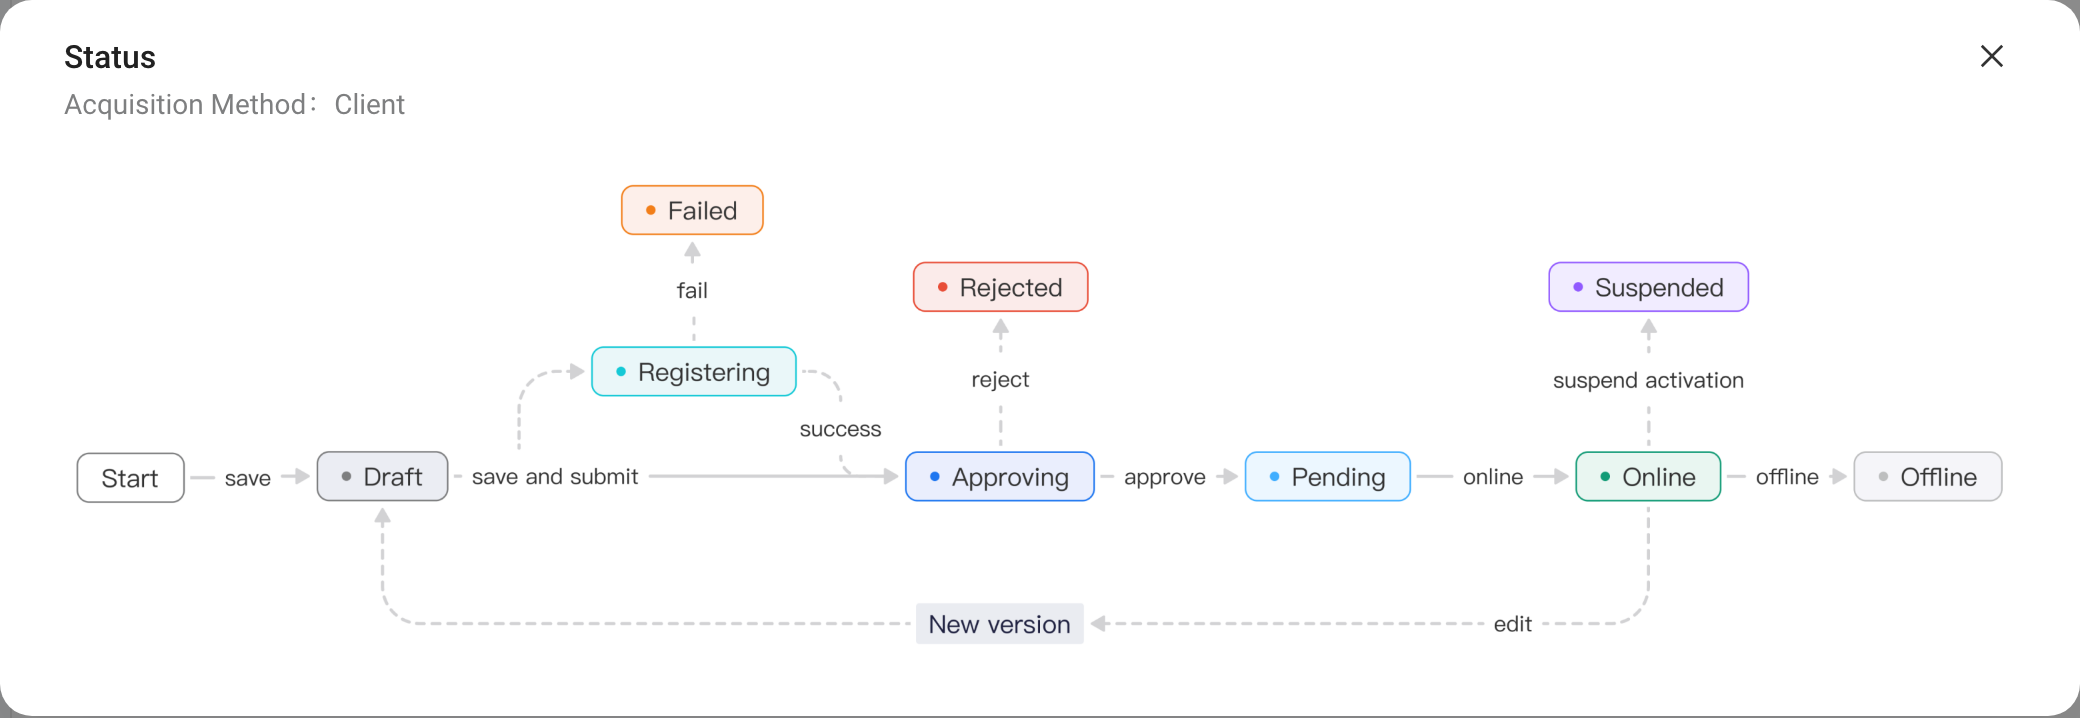Click the Registering status badge

694,372
